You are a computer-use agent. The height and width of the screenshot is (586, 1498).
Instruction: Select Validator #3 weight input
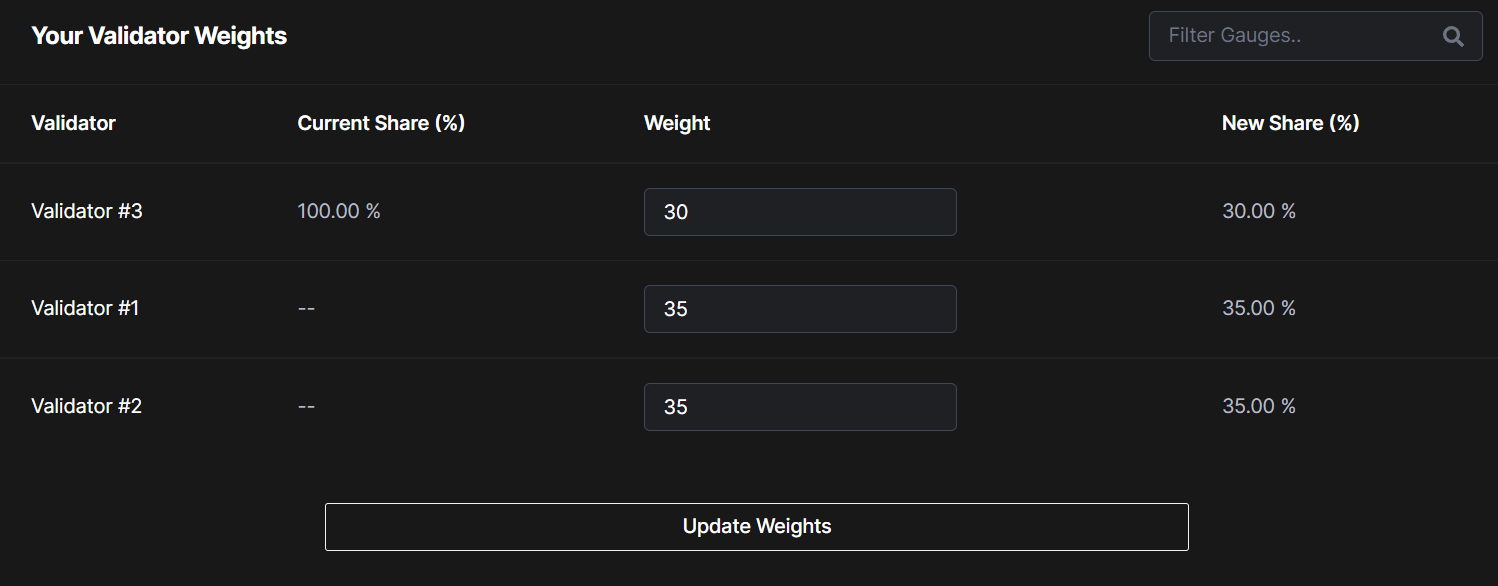pyautogui.click(x=800, y=212)
